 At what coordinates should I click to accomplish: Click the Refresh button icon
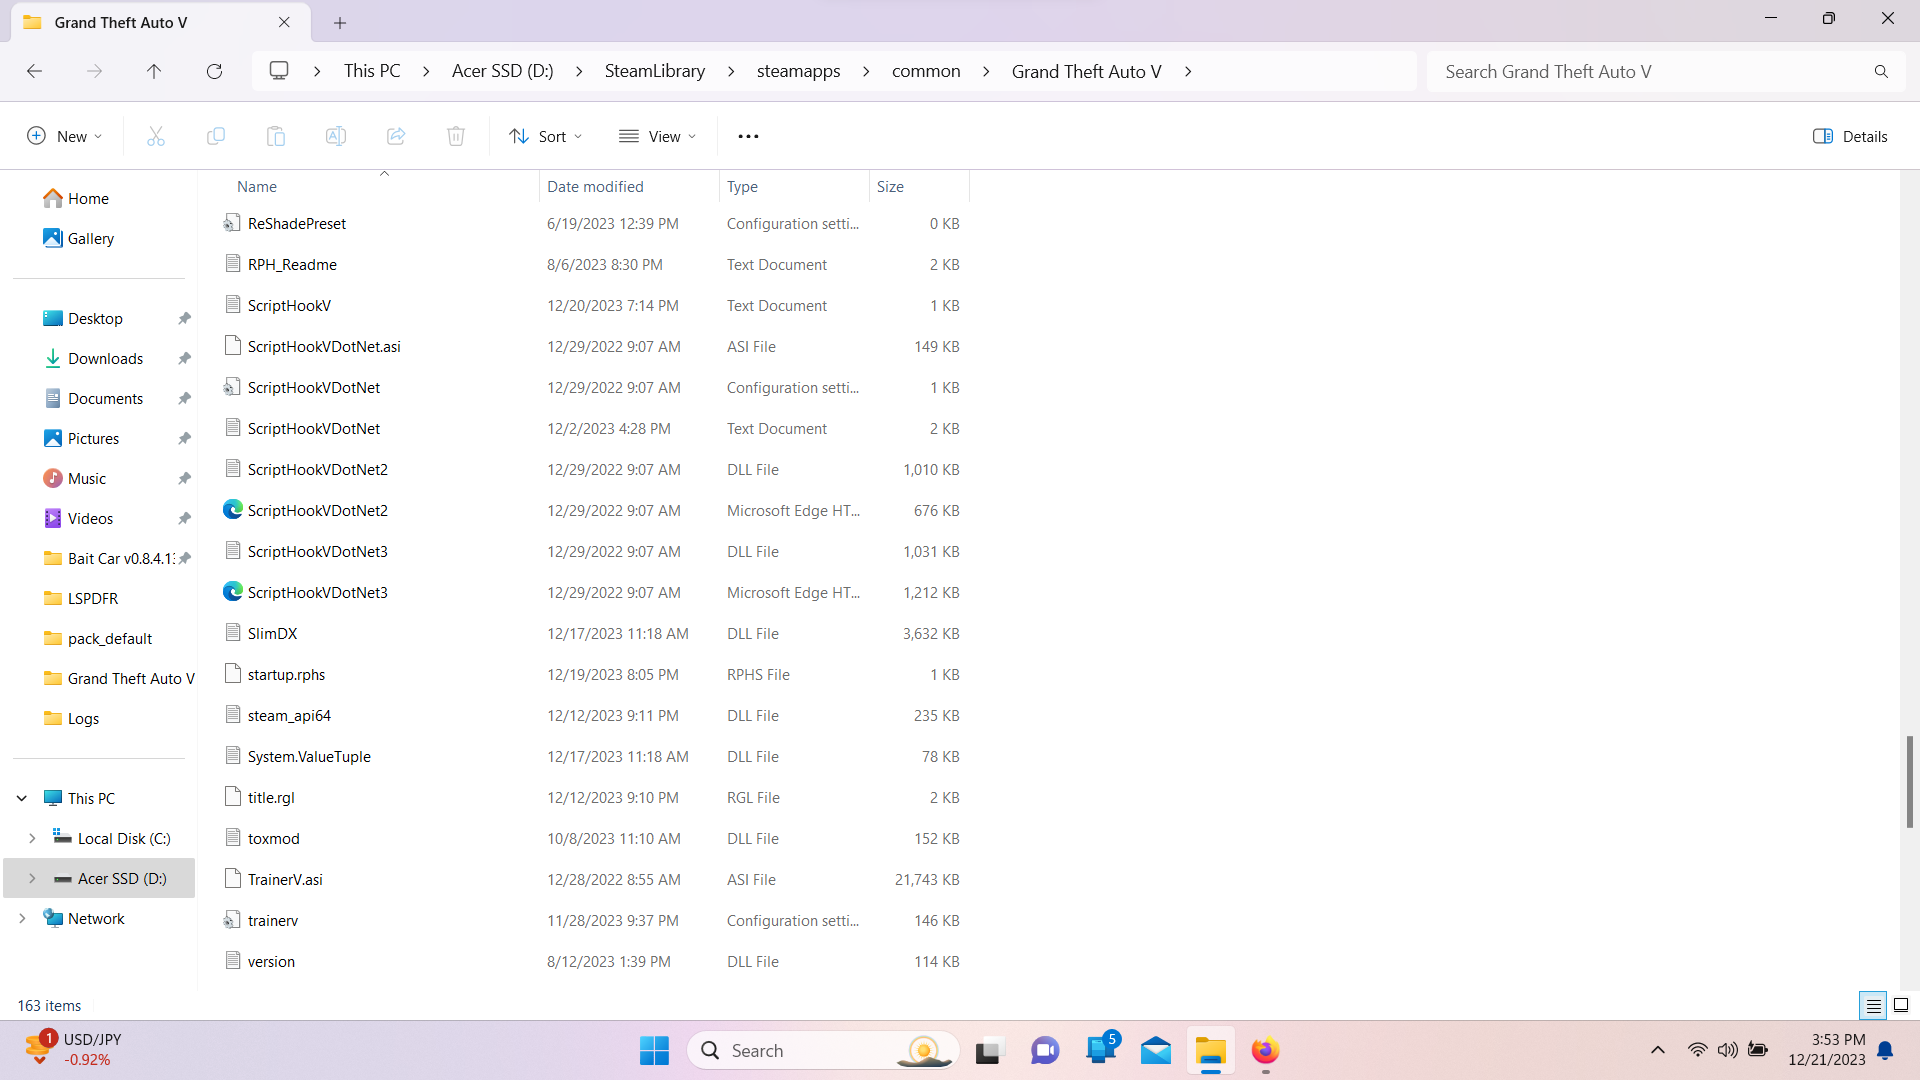coord(214,71)
